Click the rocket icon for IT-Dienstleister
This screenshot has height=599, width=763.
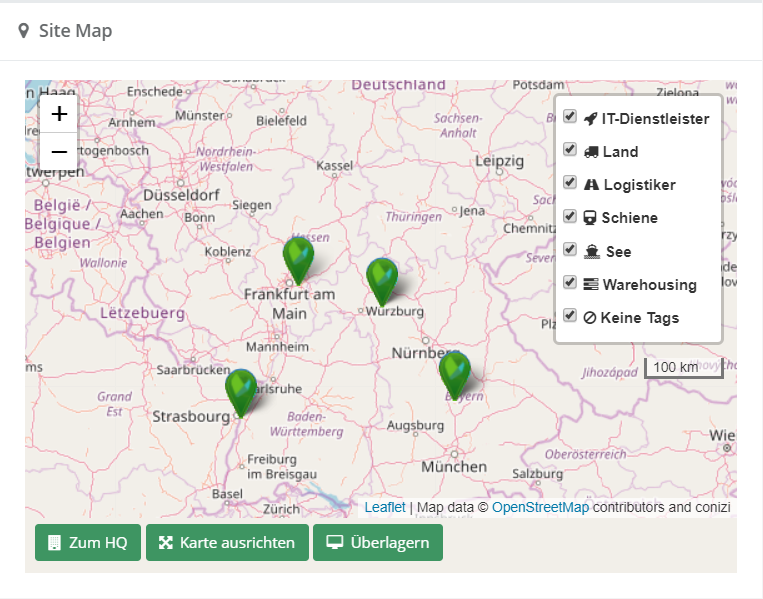pos(590,119)
